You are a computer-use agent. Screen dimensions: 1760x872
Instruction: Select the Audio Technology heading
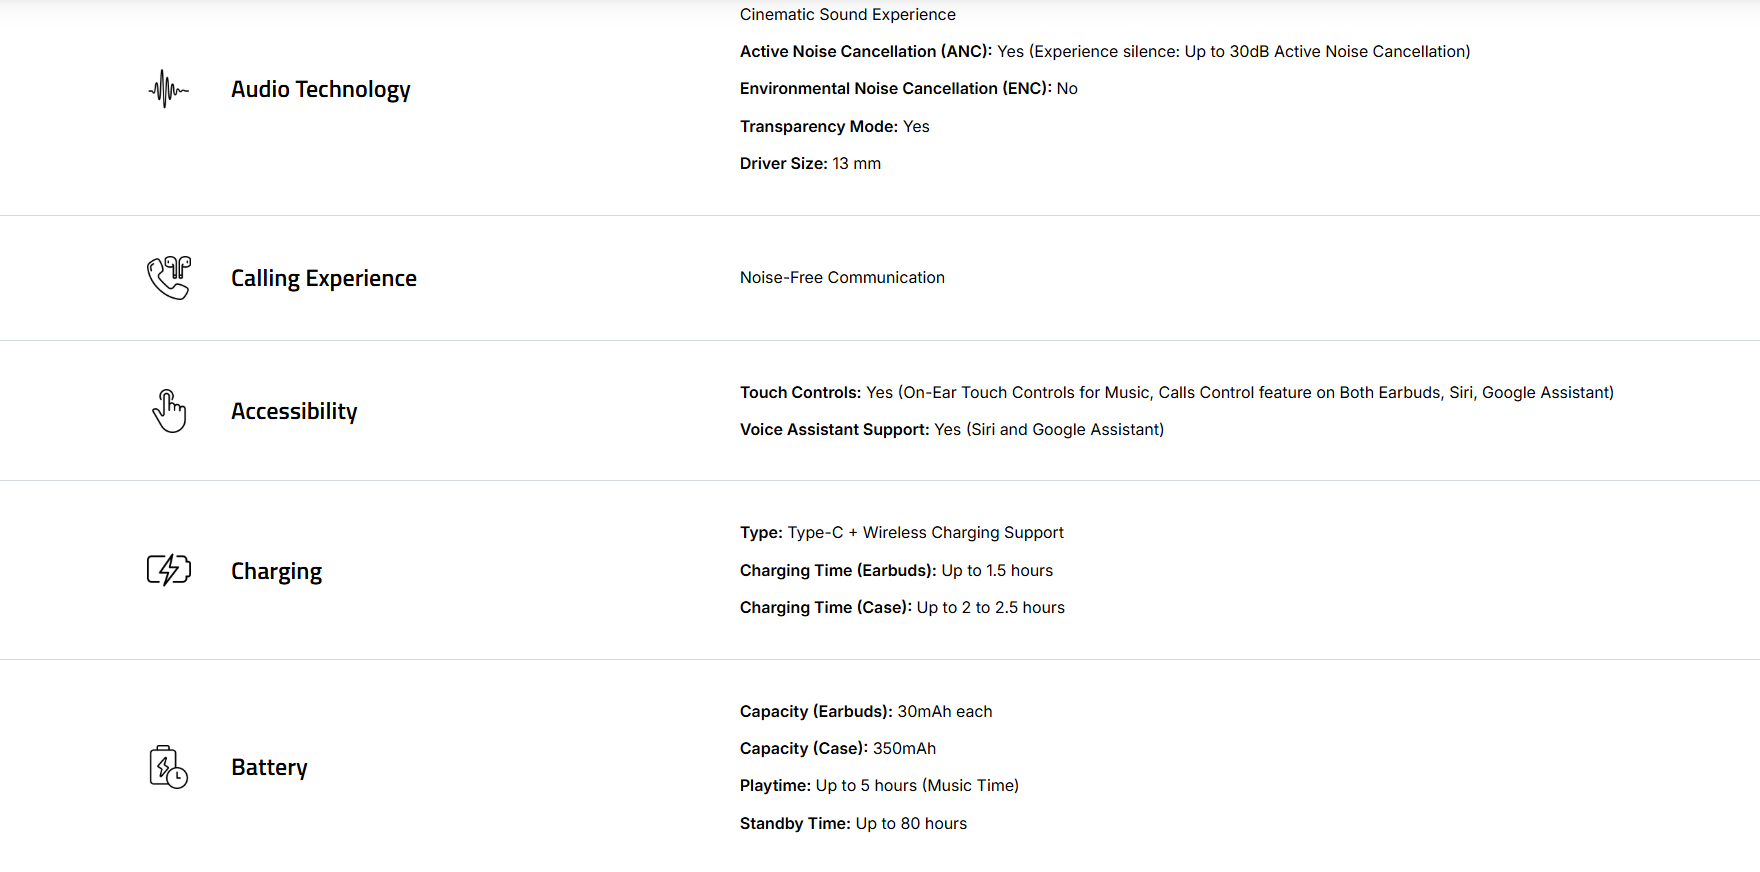[320, 89]
